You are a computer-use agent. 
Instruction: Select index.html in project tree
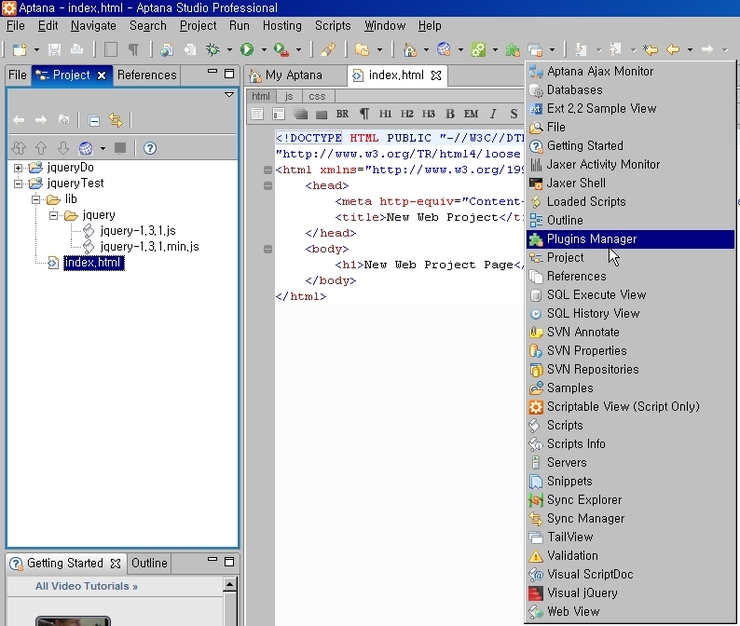(x=93, y=262)
